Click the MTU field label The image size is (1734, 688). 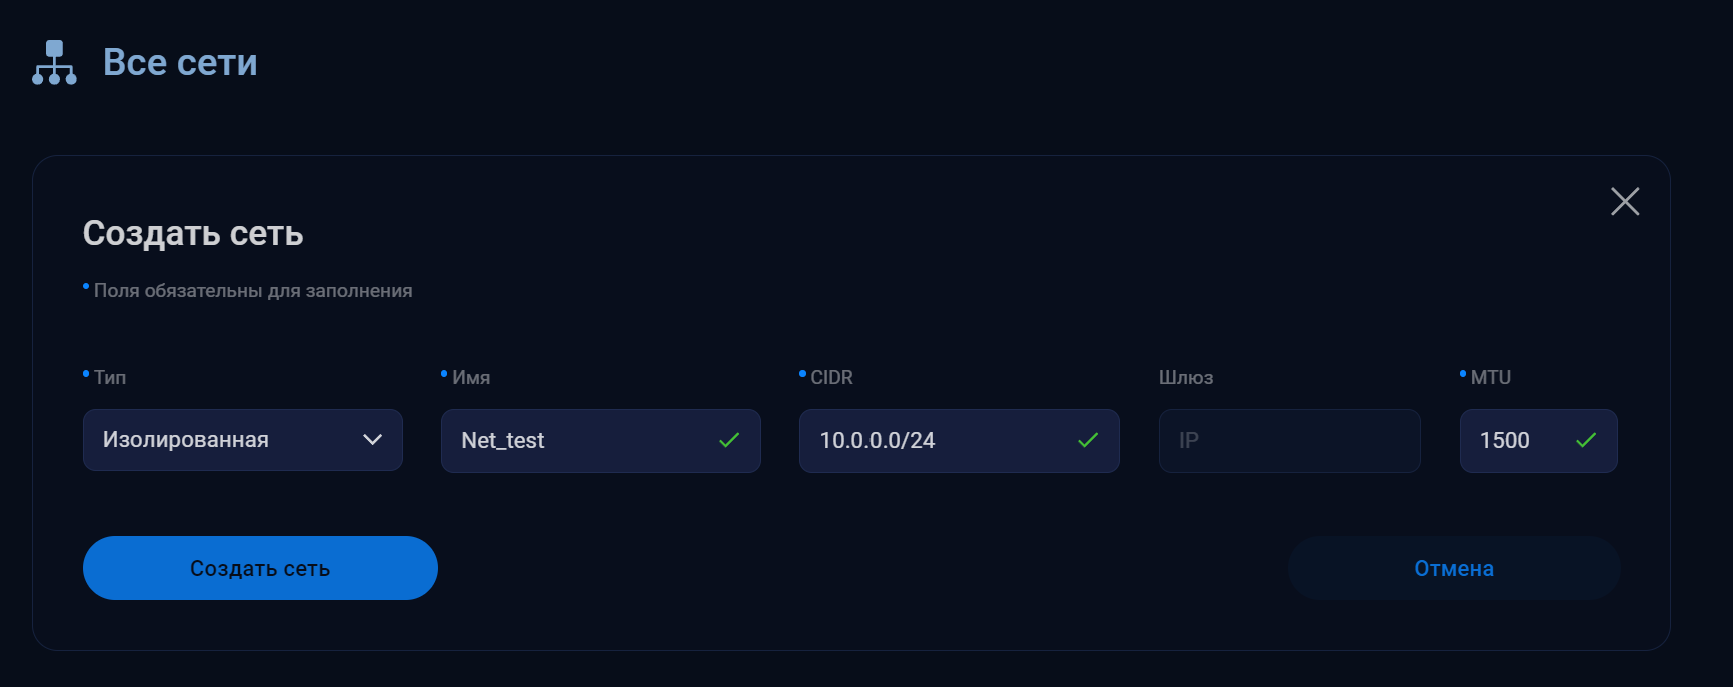point(1491,377)
